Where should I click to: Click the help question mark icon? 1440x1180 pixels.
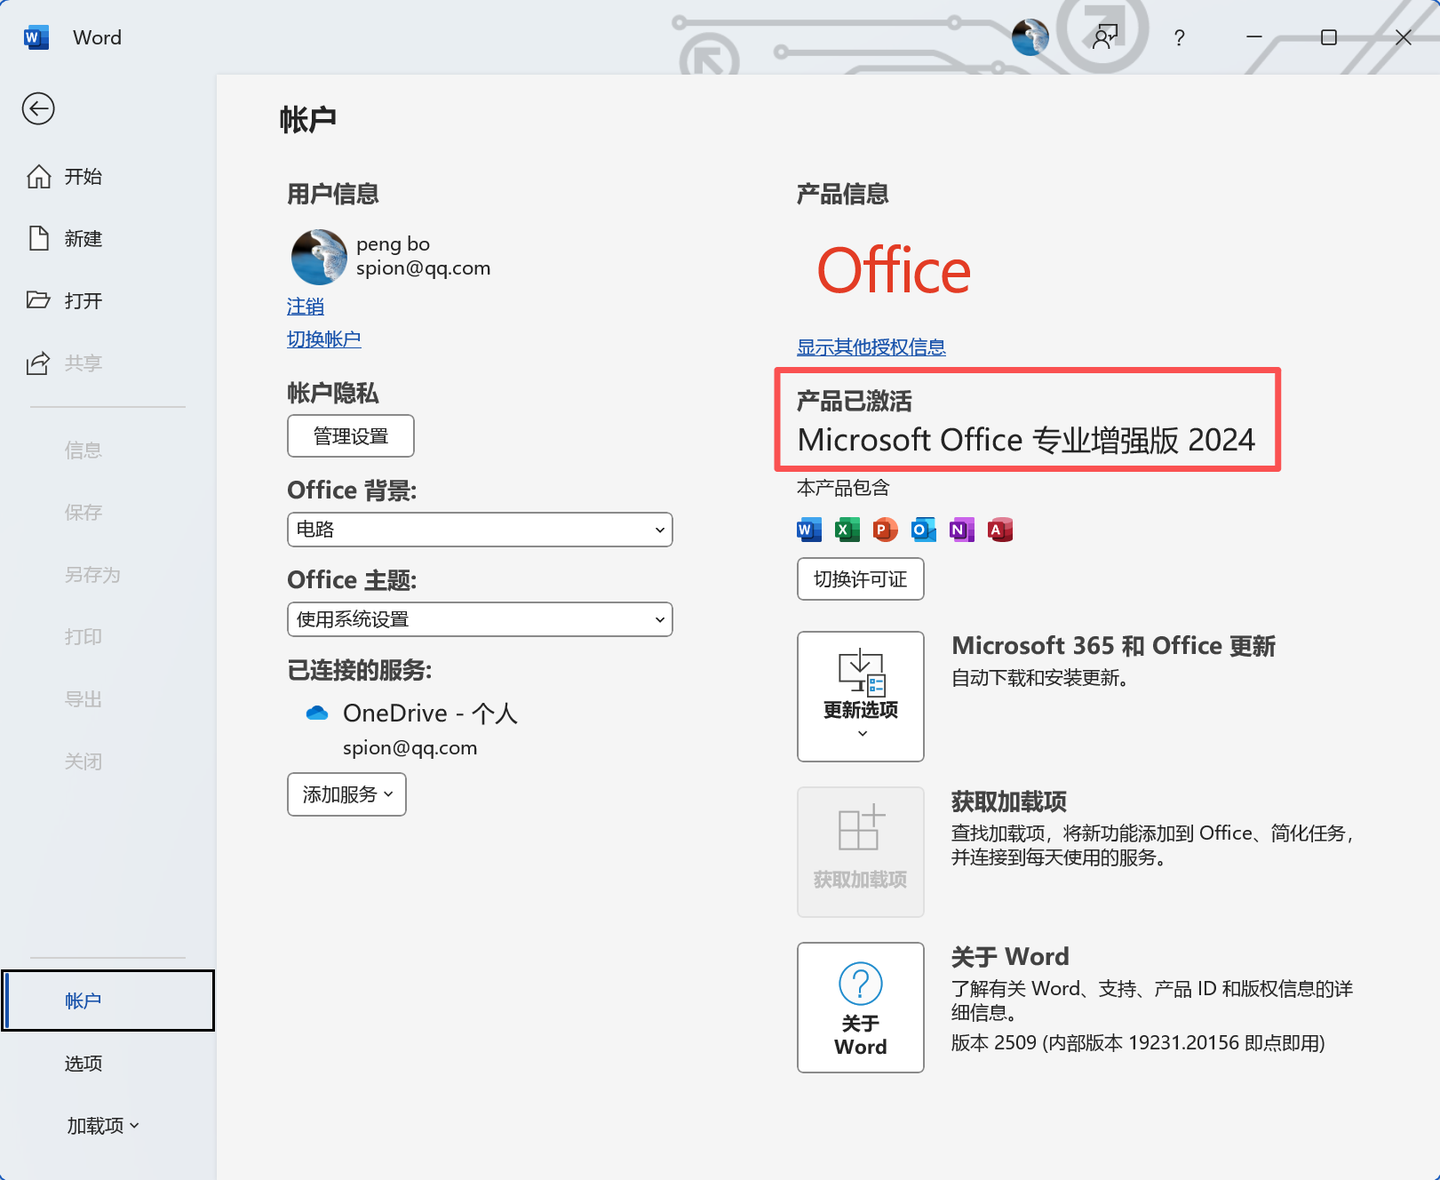coord(1179,37)
